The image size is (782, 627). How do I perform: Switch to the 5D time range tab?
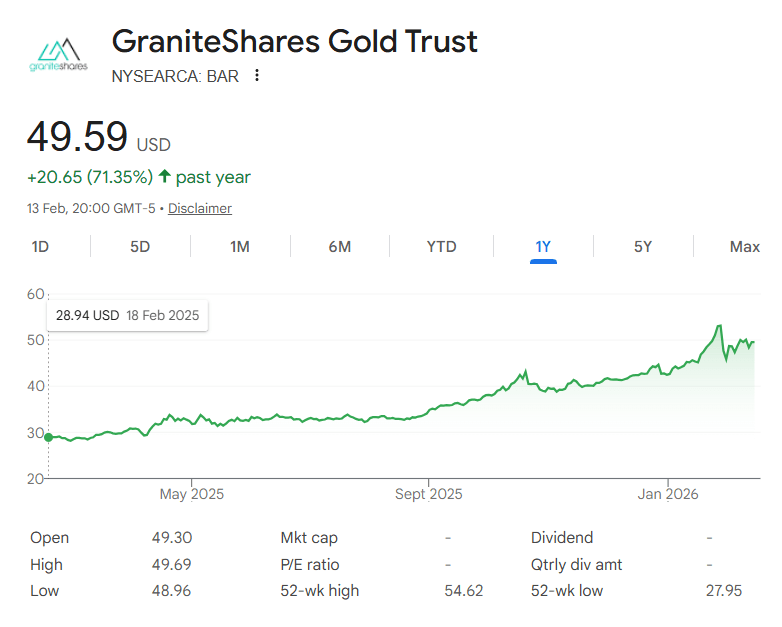coord(140,247)
